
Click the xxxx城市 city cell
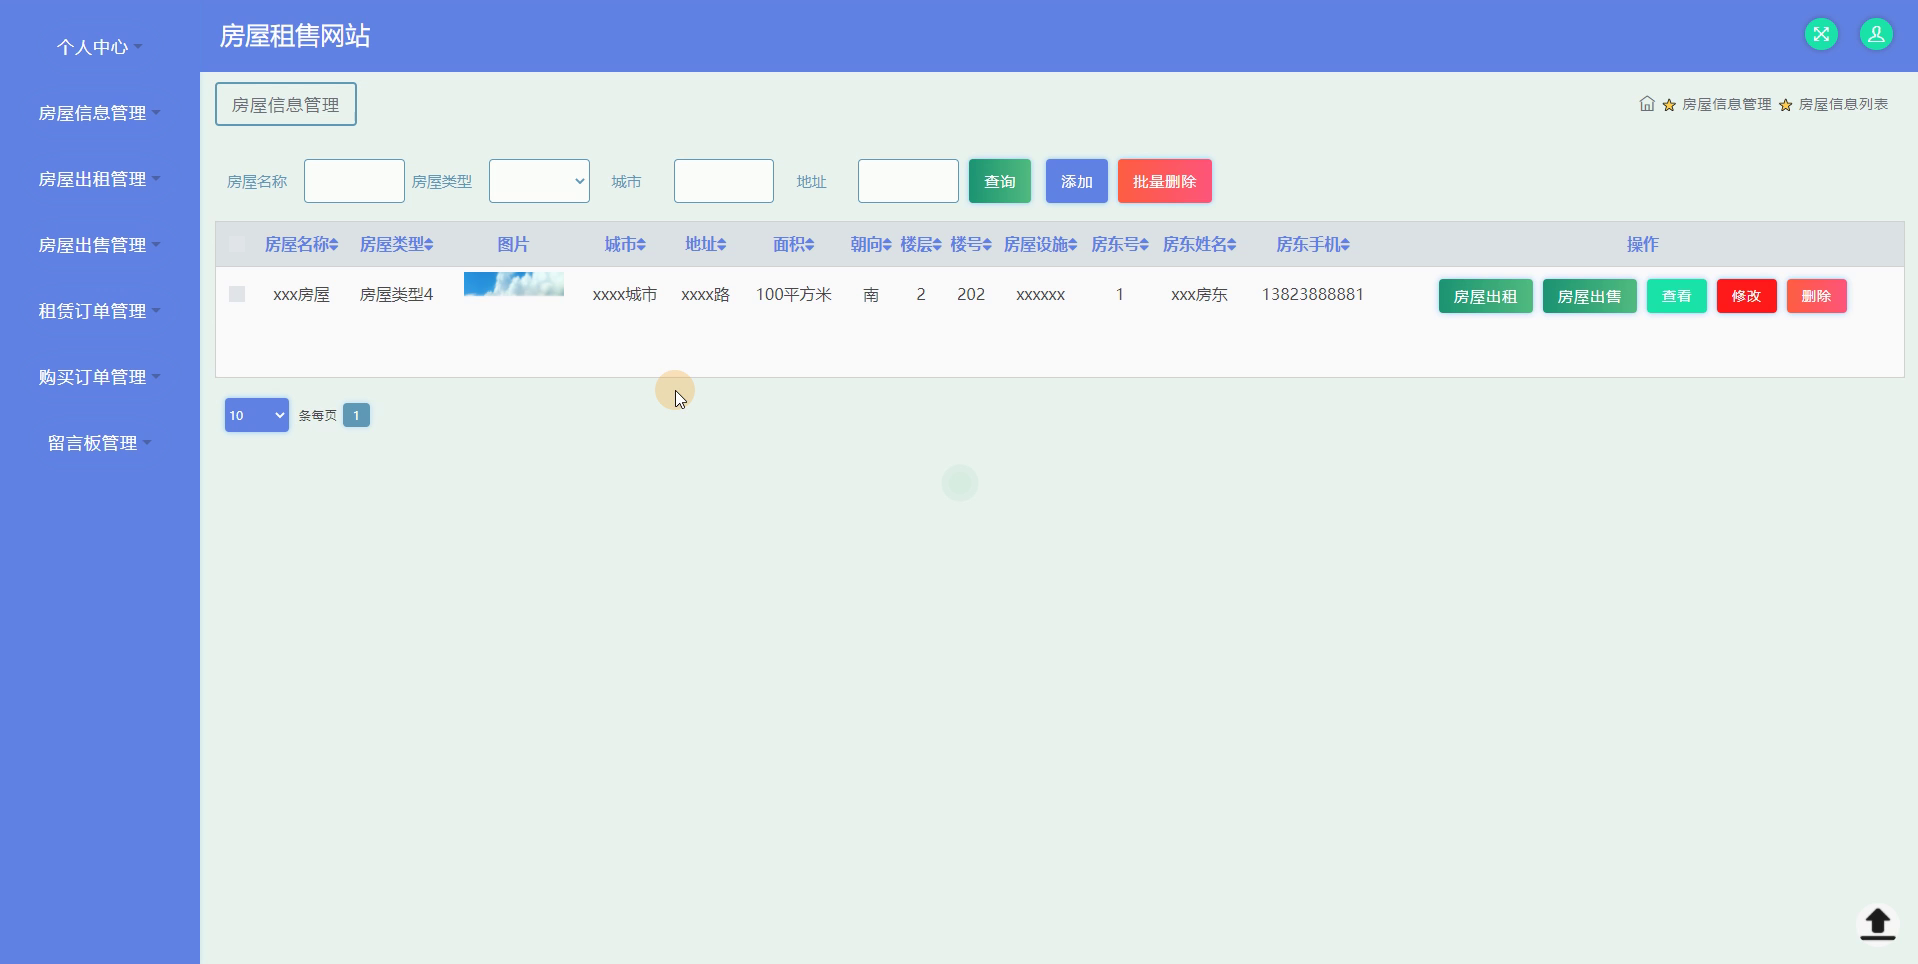click(x=625, y=294)
